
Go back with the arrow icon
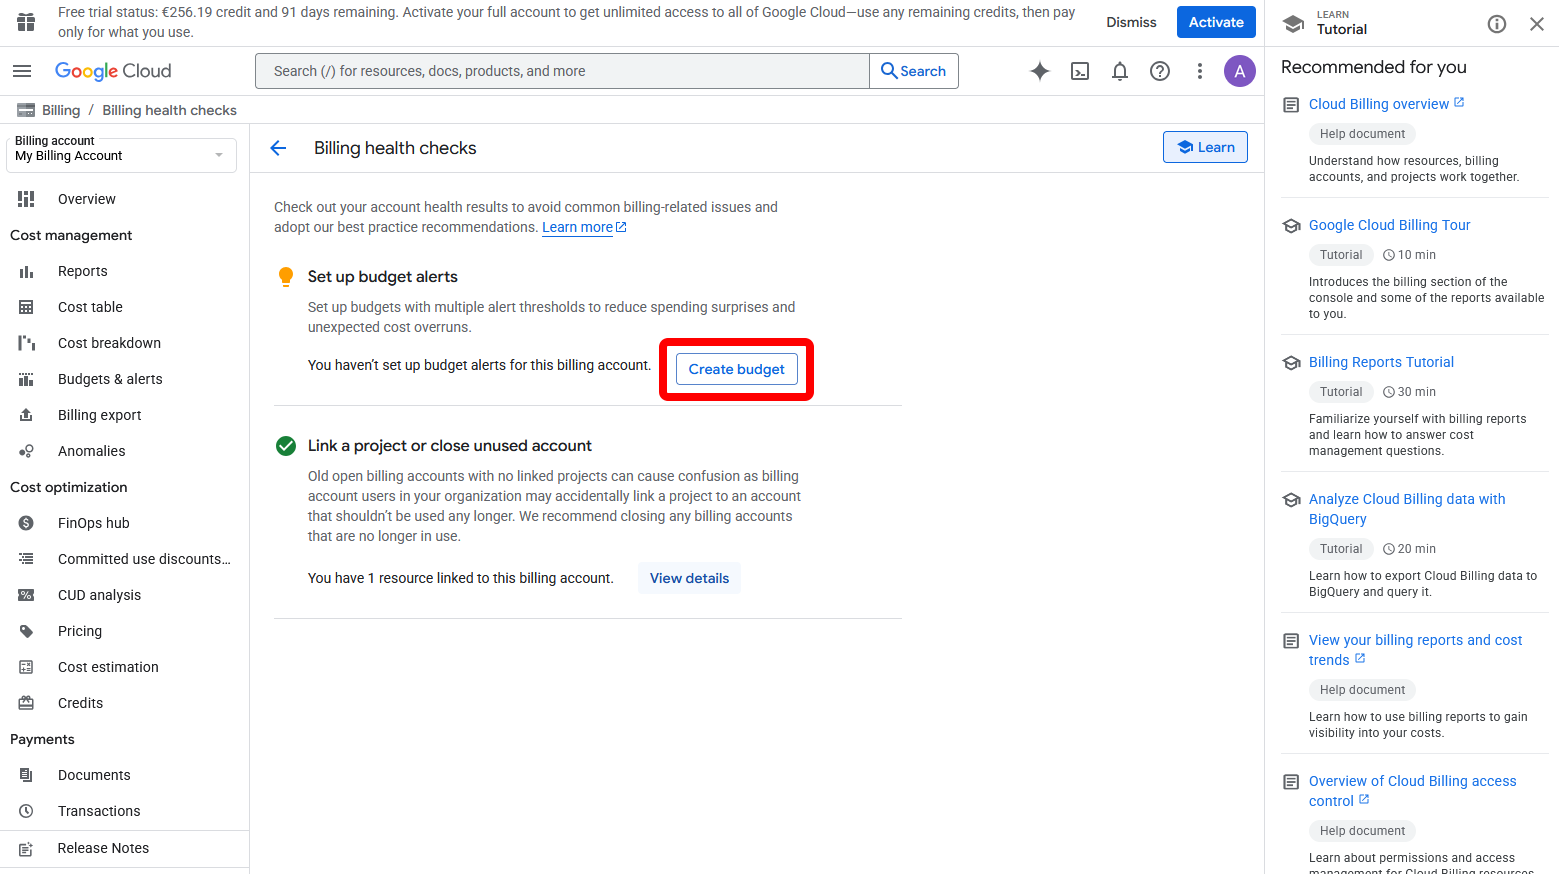[x=278, y=148]
